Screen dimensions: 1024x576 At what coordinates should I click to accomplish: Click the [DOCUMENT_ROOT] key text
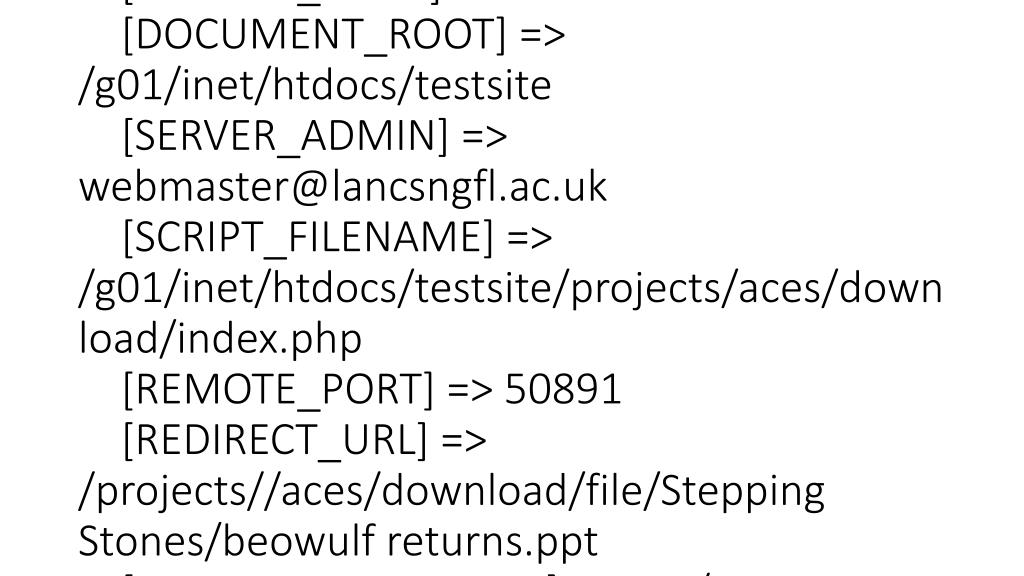pos(314,35)
